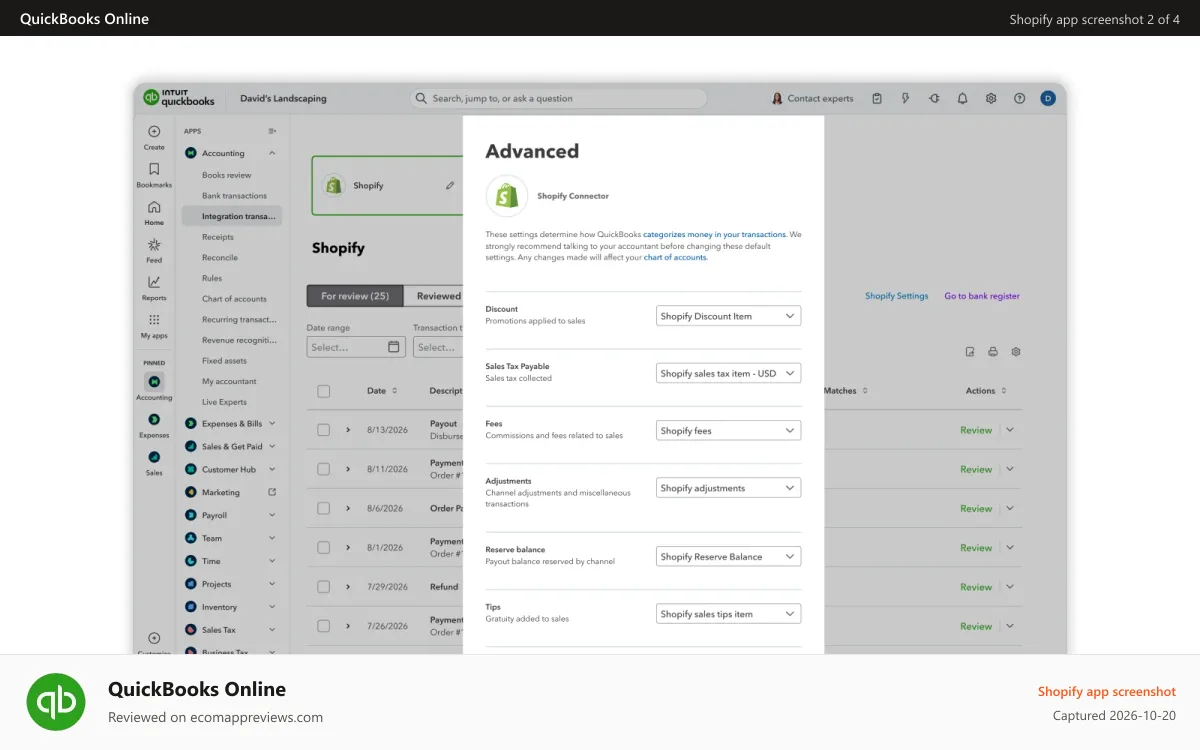Open Live Experts menu item
1200x750 pixels.
click(x=224, y=402)
